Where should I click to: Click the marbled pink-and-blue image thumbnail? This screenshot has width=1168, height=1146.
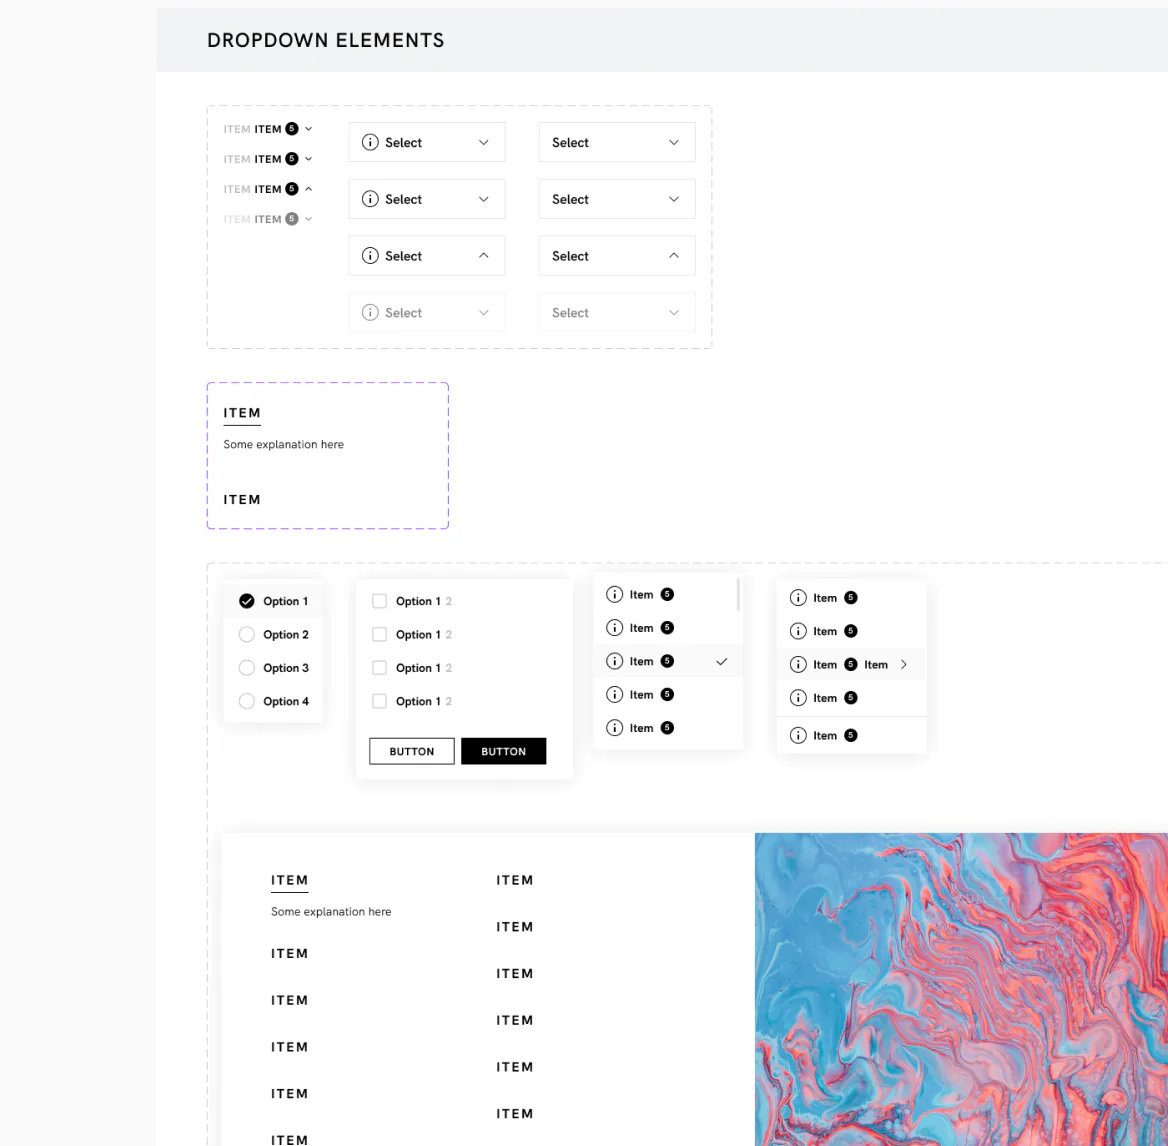[x=960, y=989]
